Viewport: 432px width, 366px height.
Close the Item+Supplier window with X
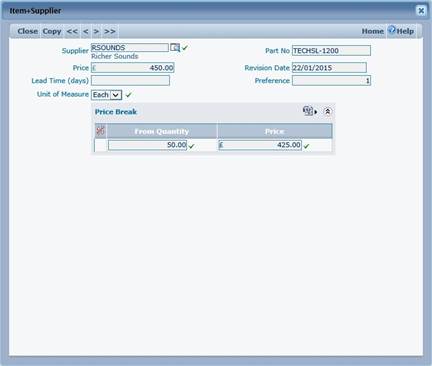pyautogui.click(x=421, y=11)
